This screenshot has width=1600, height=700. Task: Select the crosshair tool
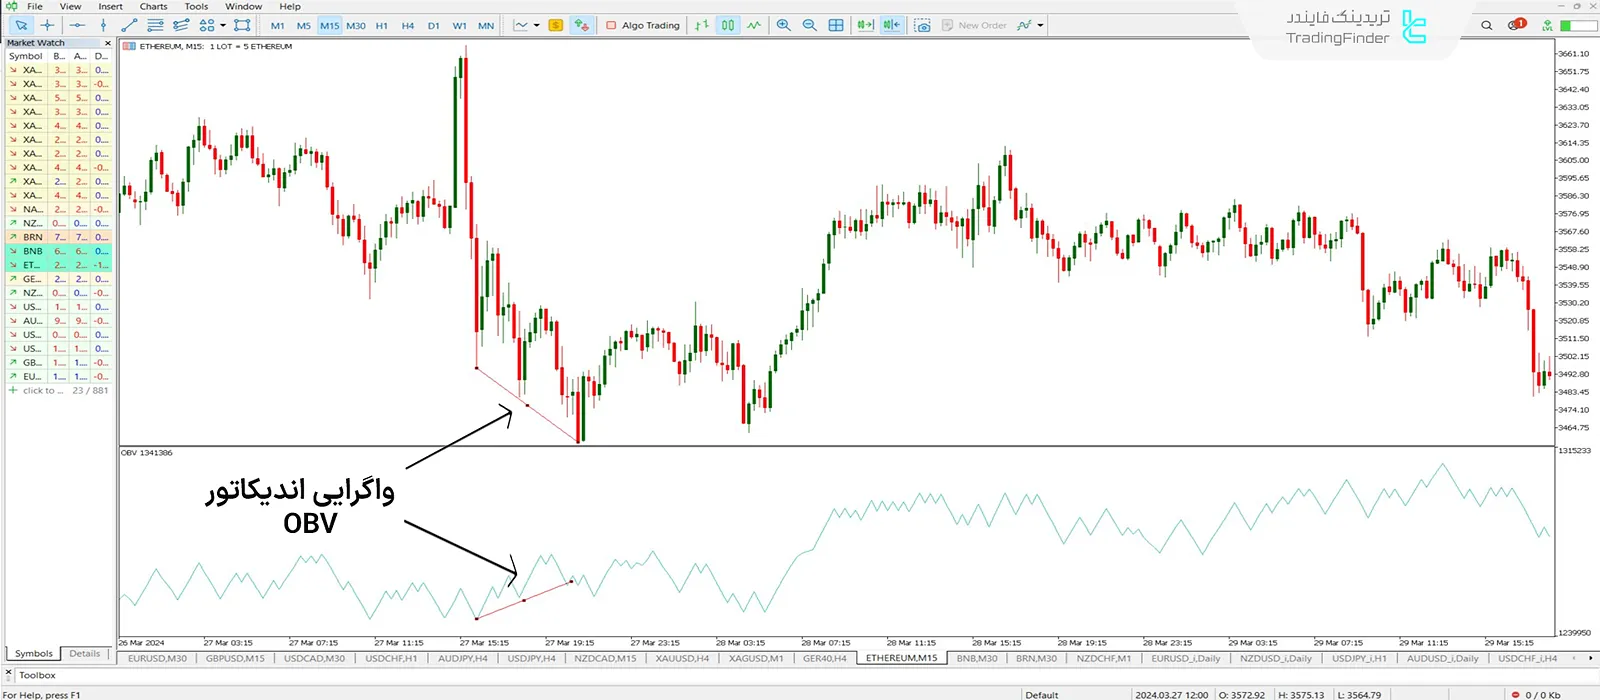(47, 25)
